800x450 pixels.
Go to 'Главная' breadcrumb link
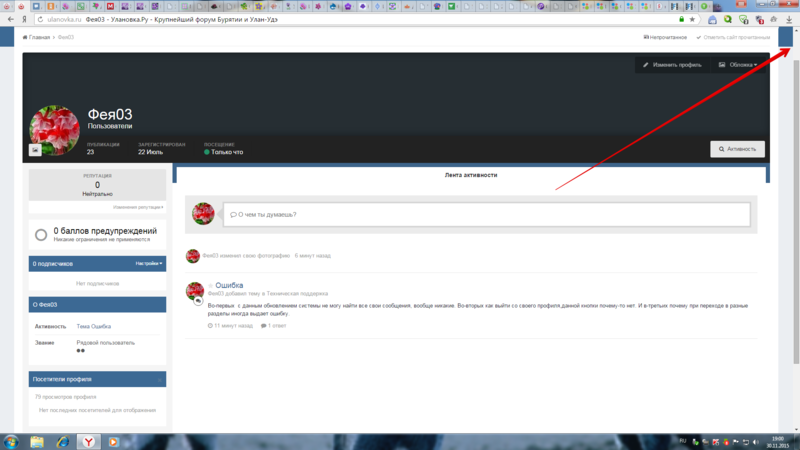coord(39,37)
